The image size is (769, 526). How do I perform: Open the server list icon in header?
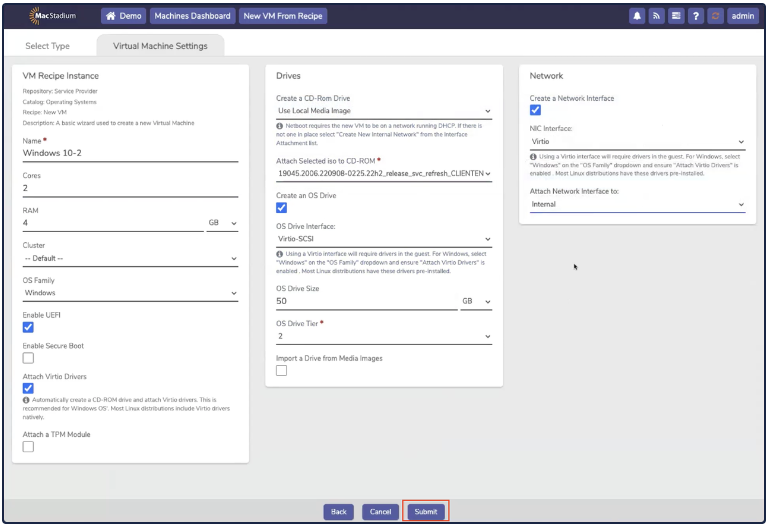click(676, 16)
